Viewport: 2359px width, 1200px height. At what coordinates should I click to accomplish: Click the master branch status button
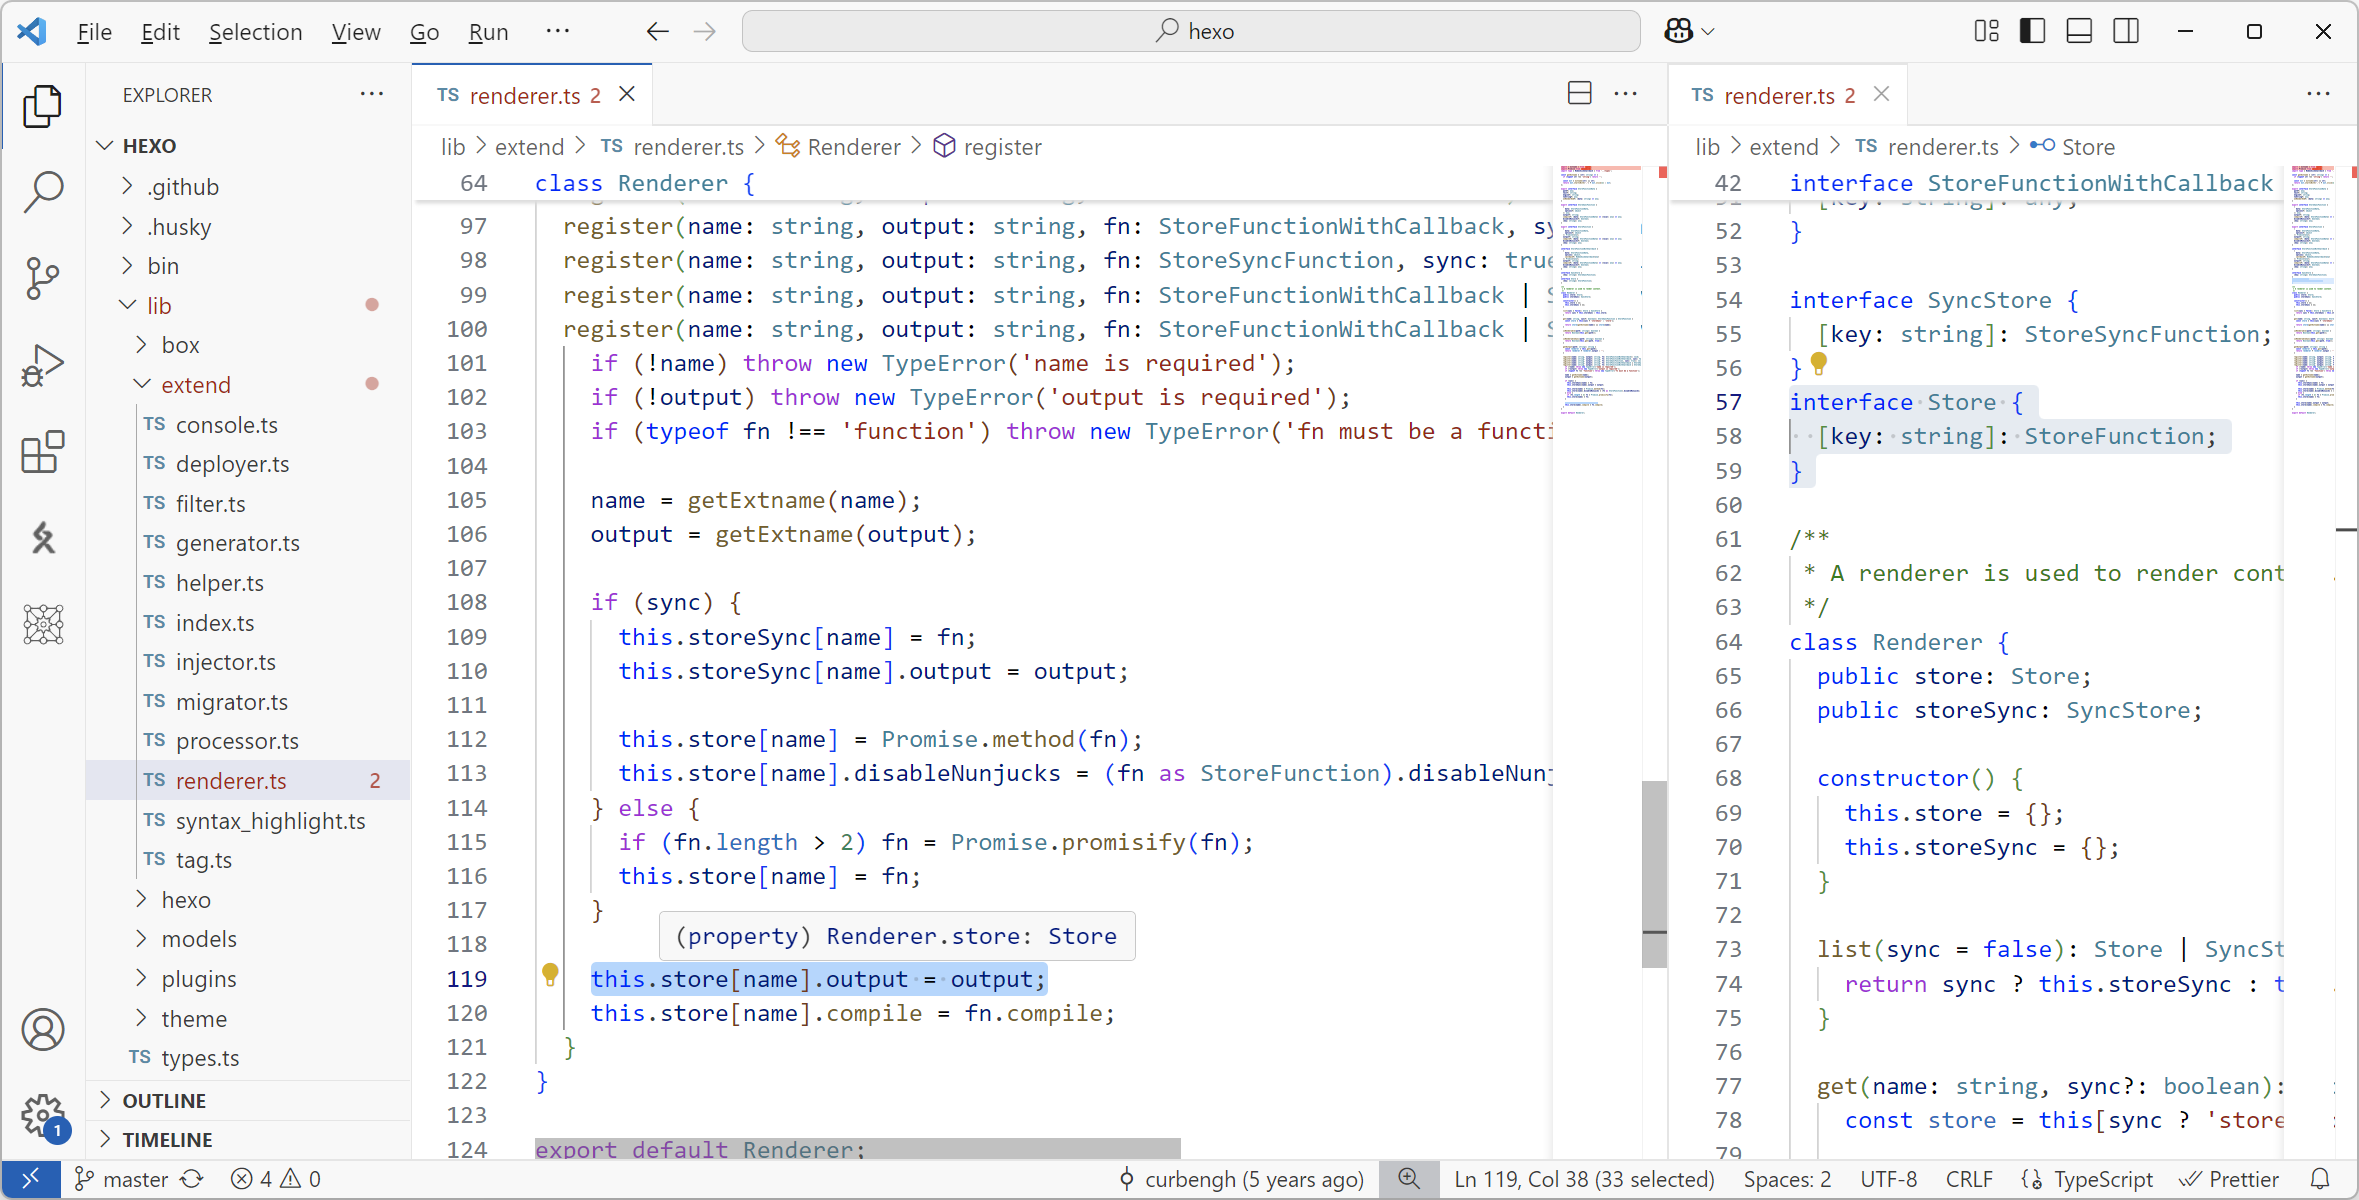click(x=122, y=1179)
